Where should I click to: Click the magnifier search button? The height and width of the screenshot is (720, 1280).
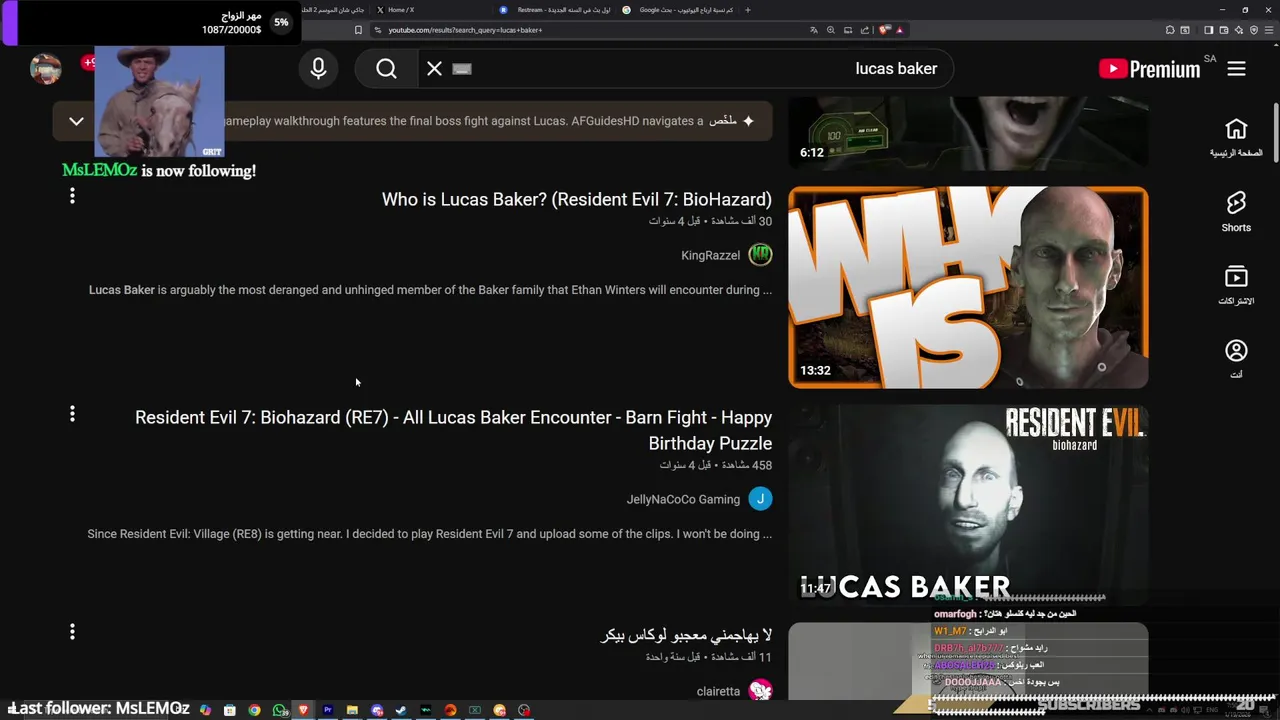pyautogui.click(x=387, y=68)
